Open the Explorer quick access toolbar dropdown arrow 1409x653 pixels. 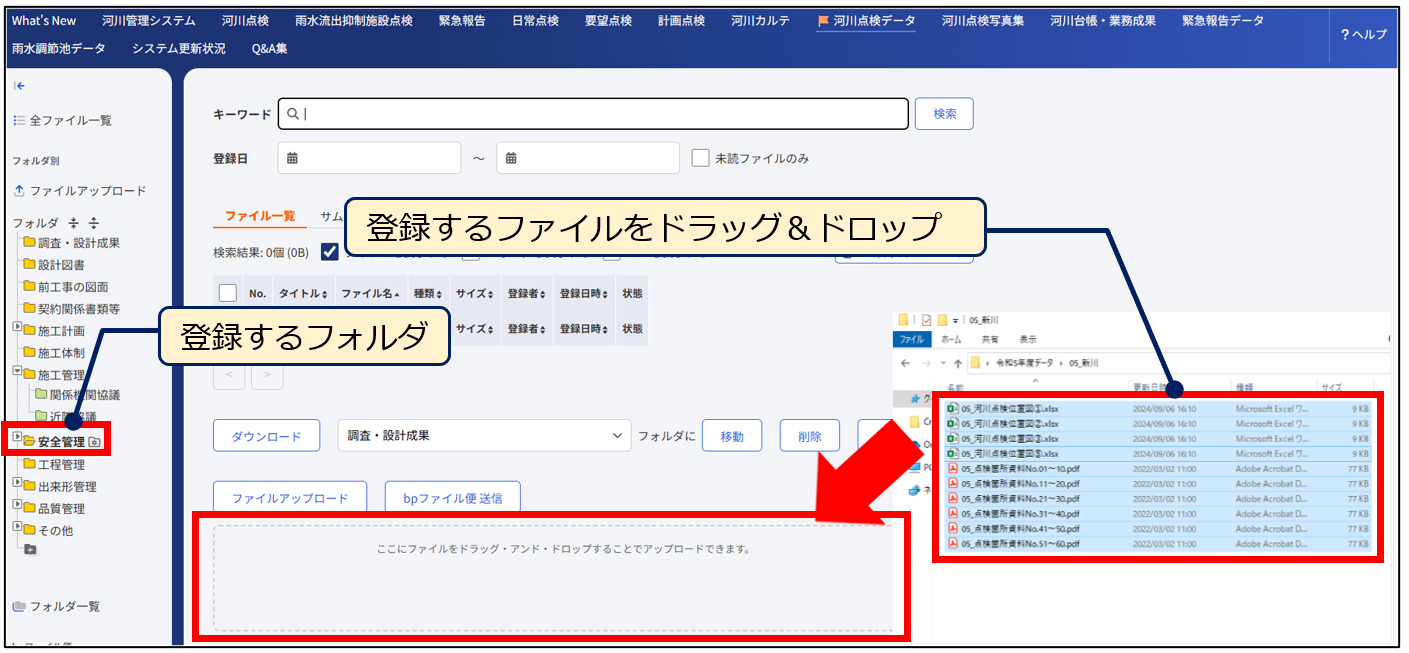[955, 321]
